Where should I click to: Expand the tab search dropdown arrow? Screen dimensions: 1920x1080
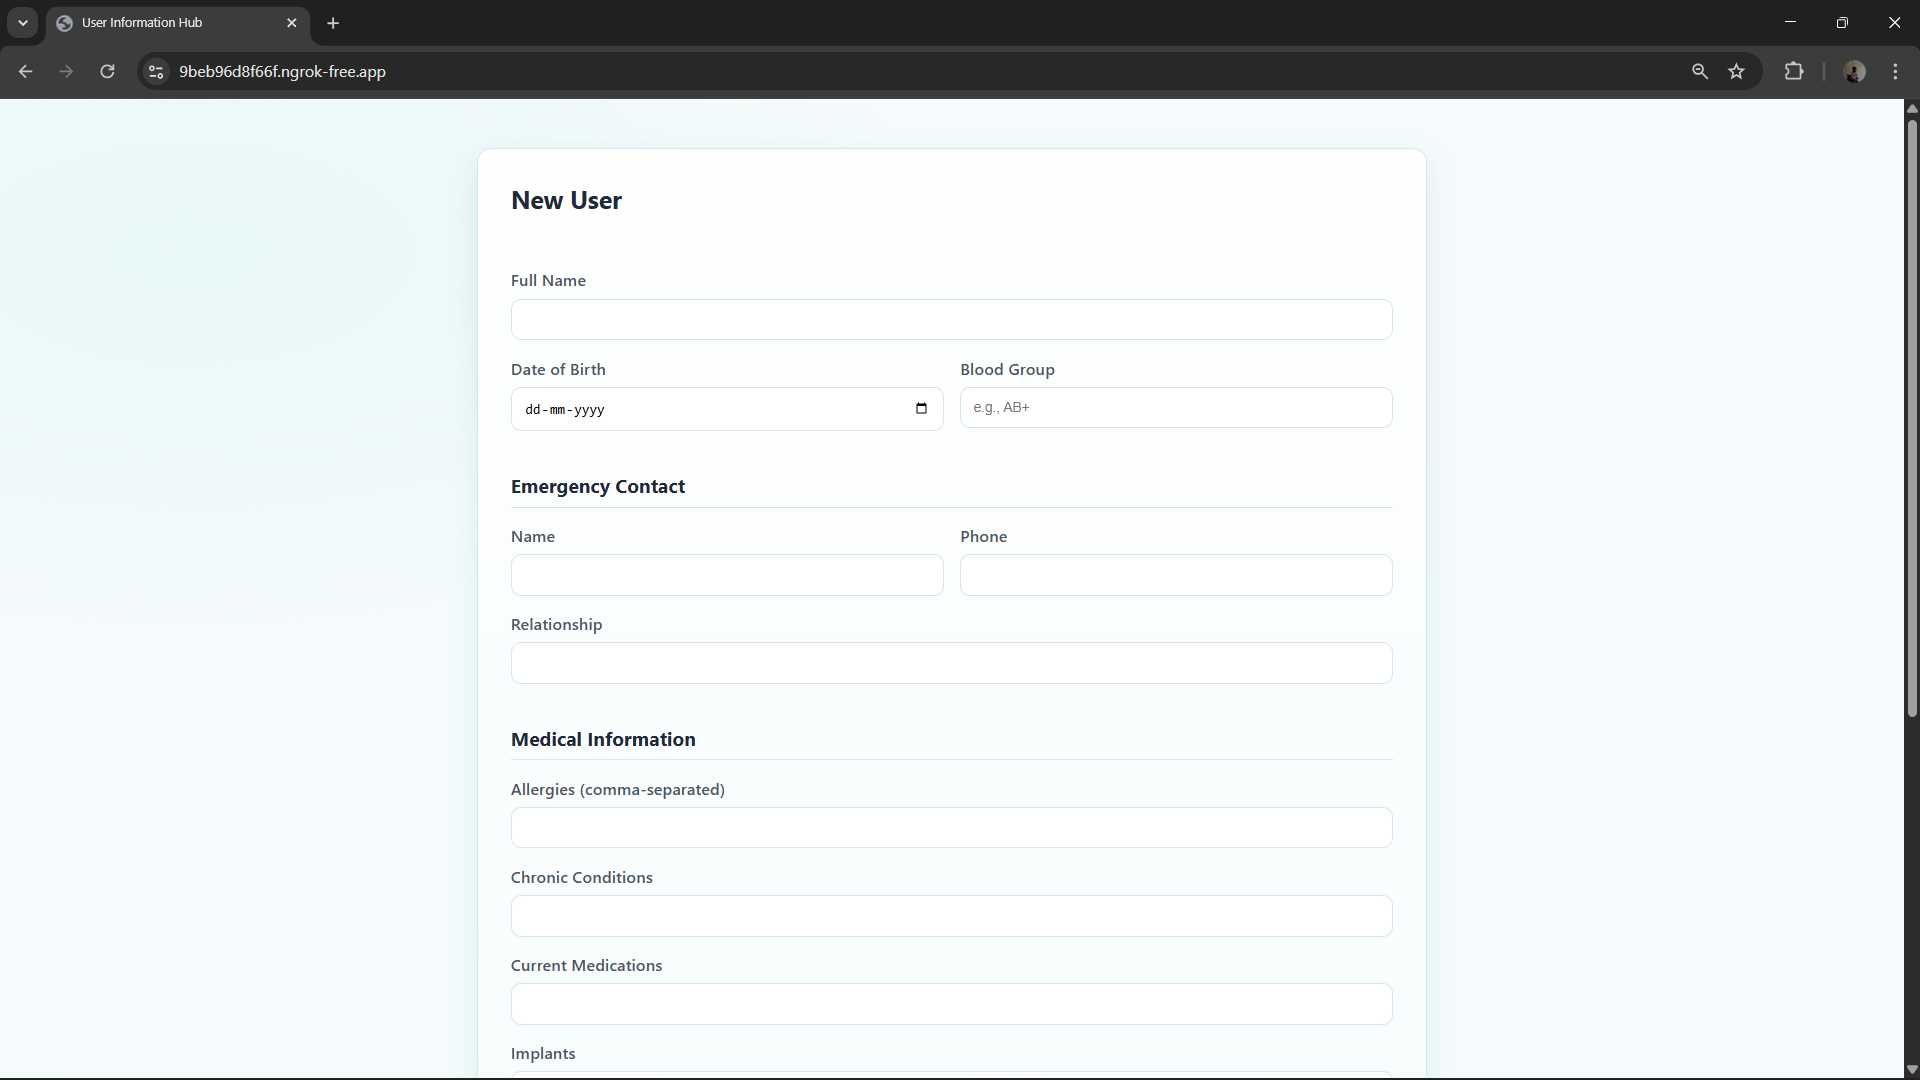(22, 22)
